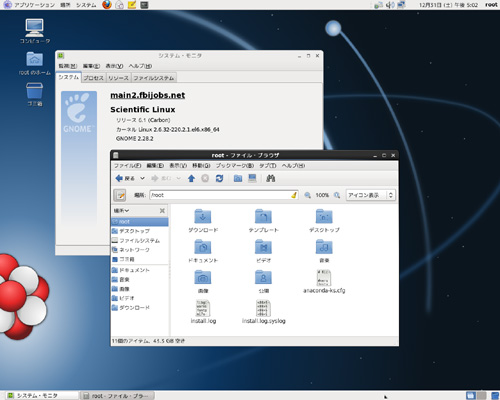Zoom in using magnifier plus icon
The image size is (500, 400).
point(337,195)
